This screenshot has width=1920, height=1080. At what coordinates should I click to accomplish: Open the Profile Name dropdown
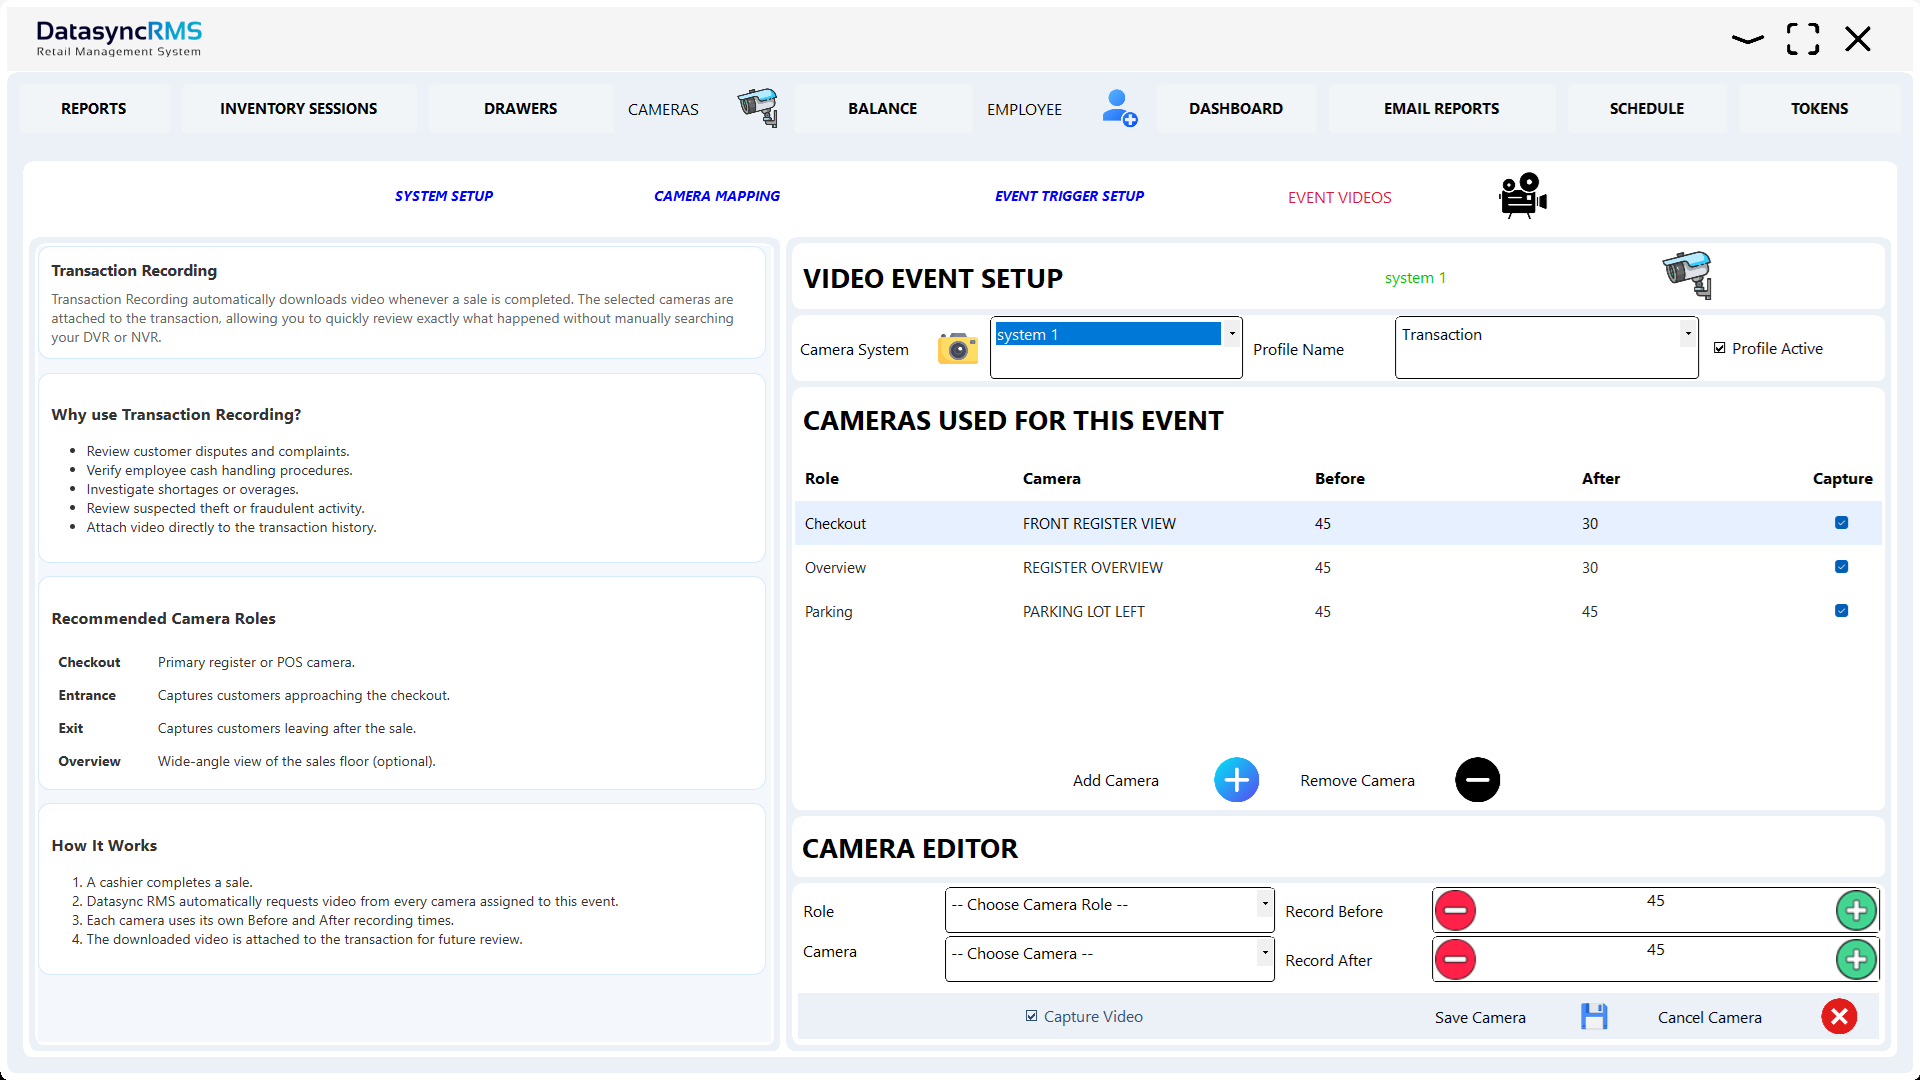1688,334
